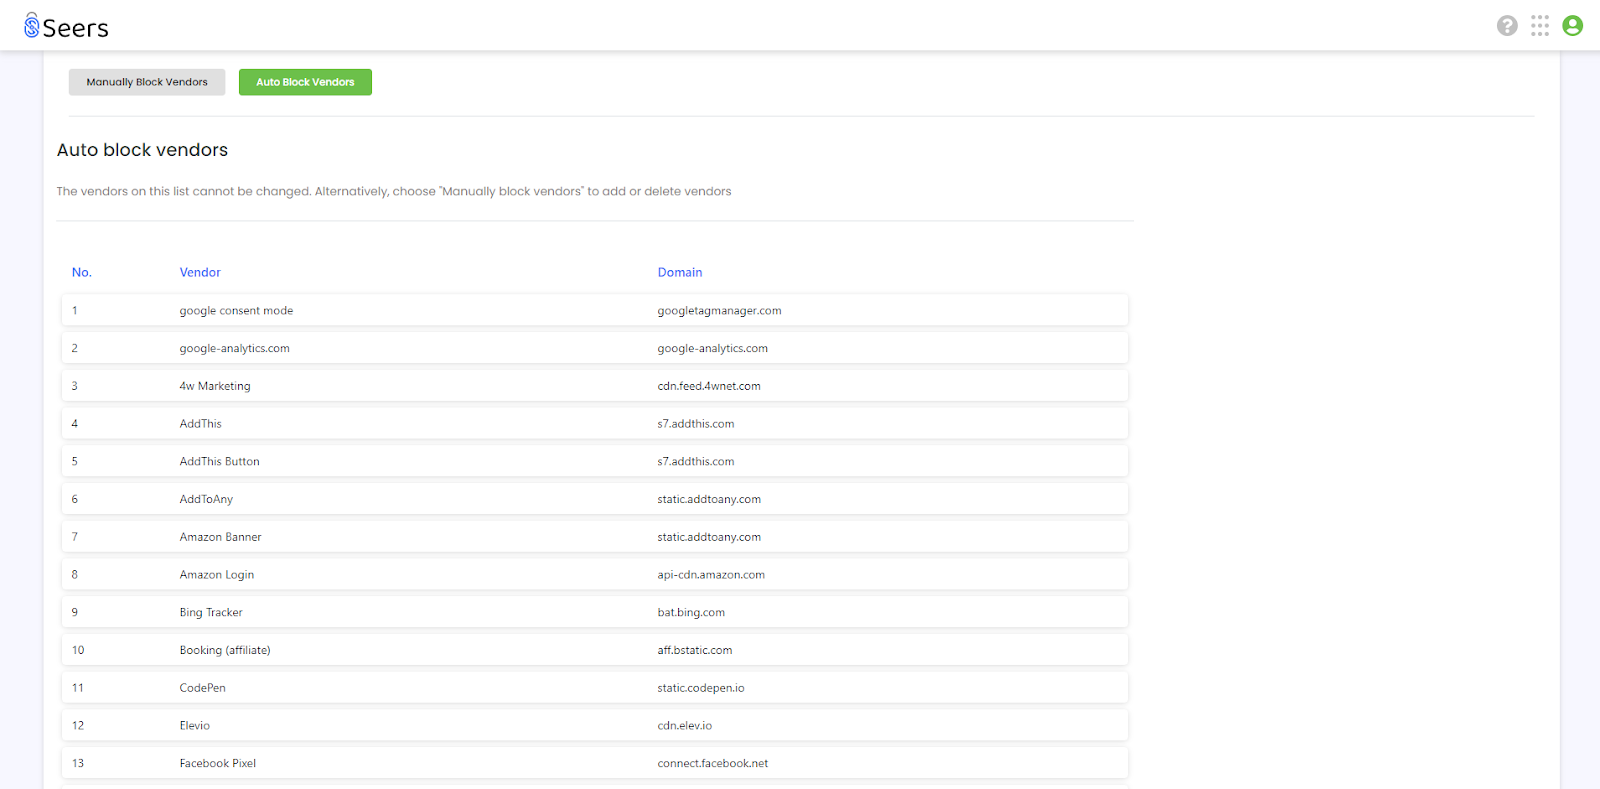Select the AddThis Button vendor
This screenshot has height=789, width=1600.
click(x=219, y=462)
